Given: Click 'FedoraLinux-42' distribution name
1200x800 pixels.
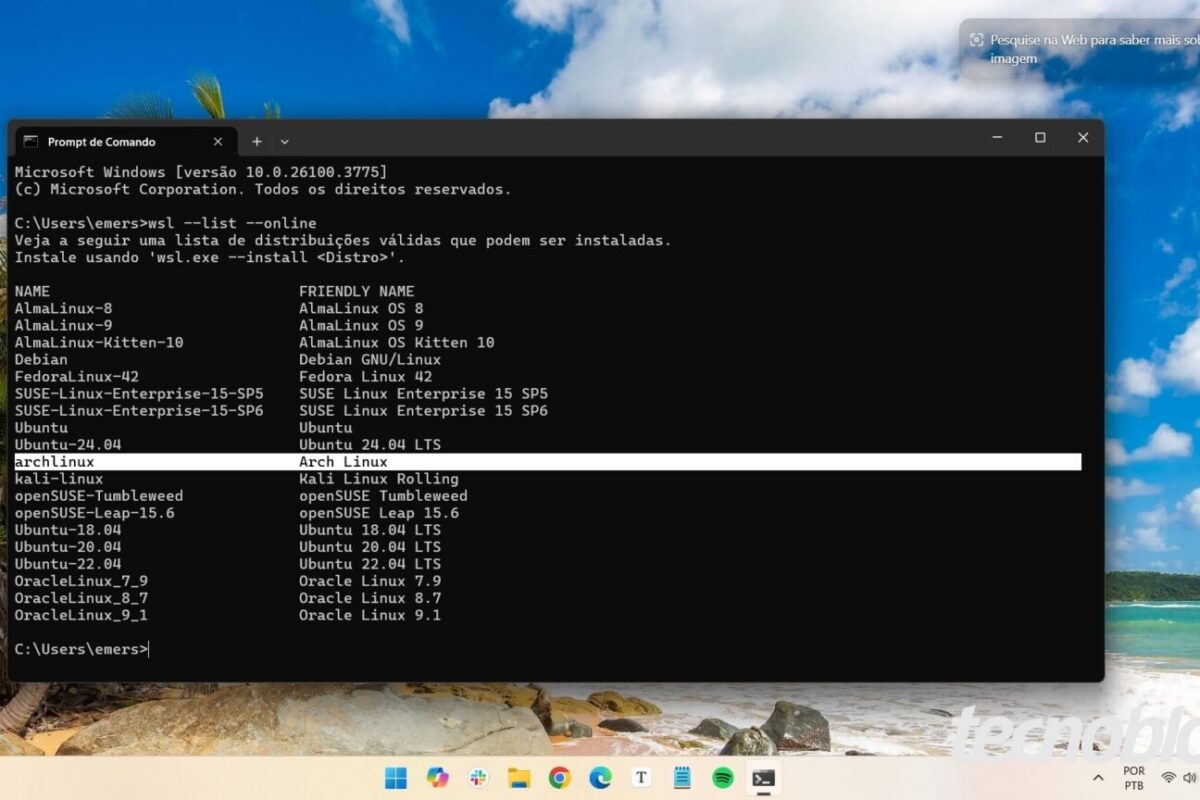Looking at the screenshot, I should pyautogui.click(x=76, y=377).
